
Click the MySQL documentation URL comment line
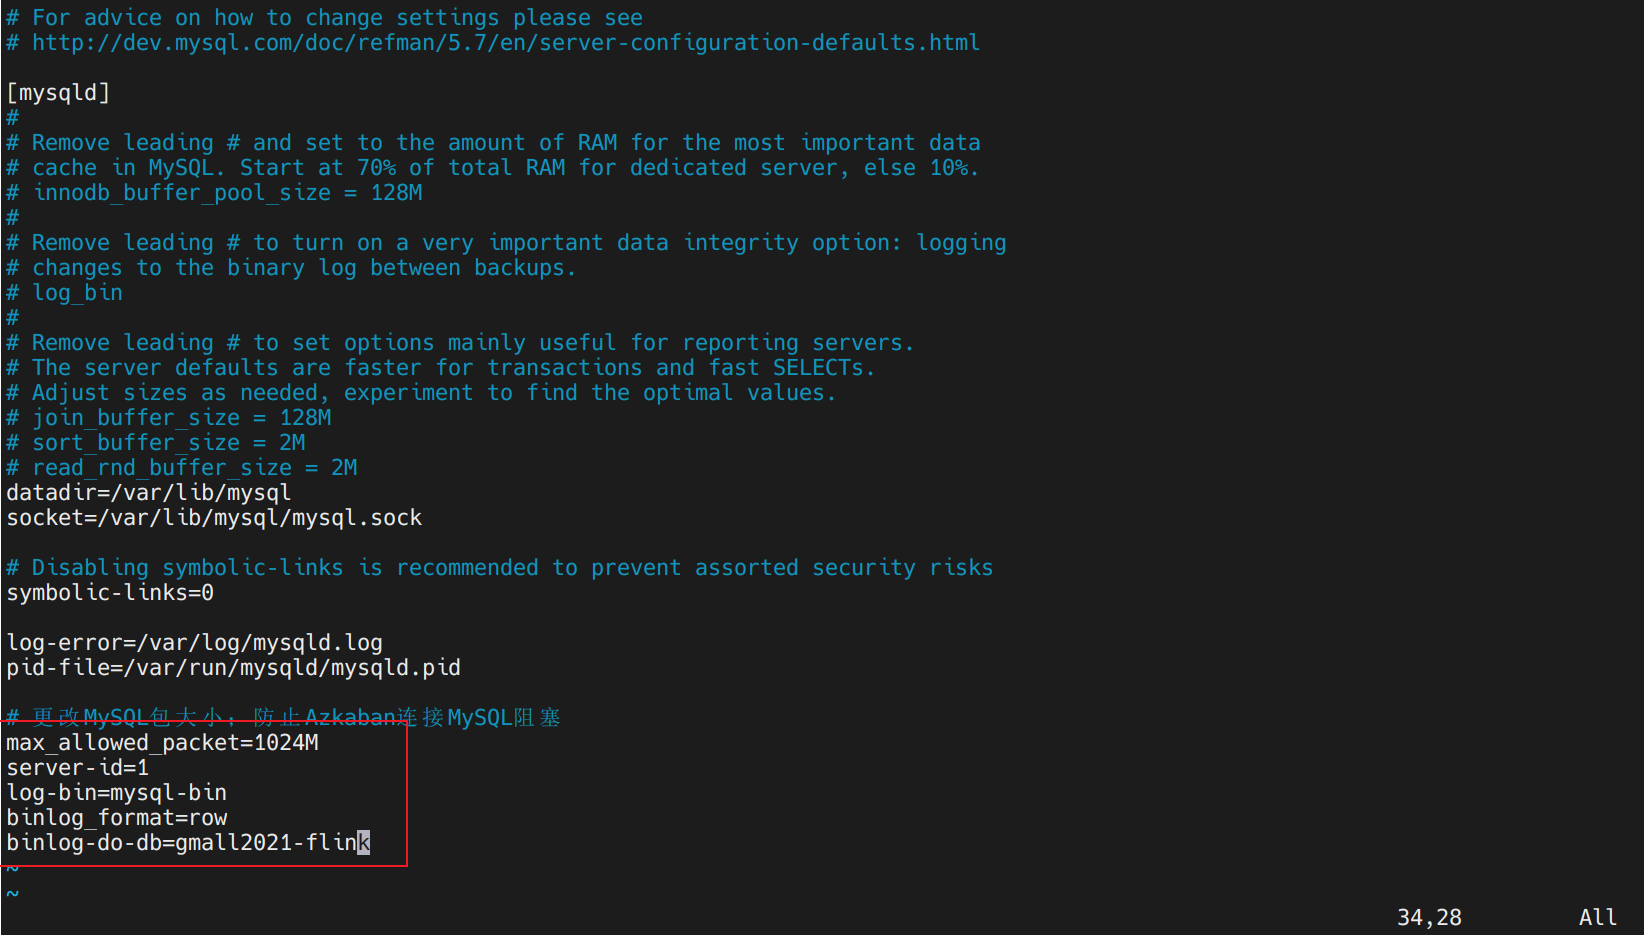[493, 43]
